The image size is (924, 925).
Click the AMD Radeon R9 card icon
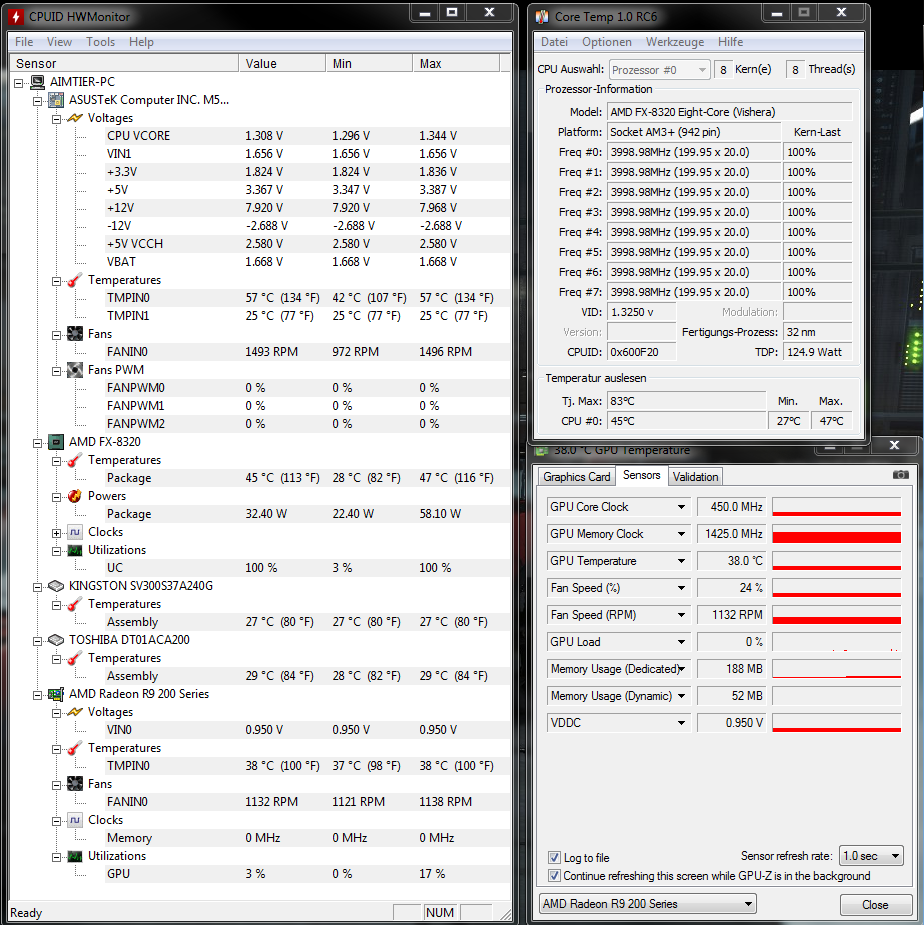coord(56,694)
